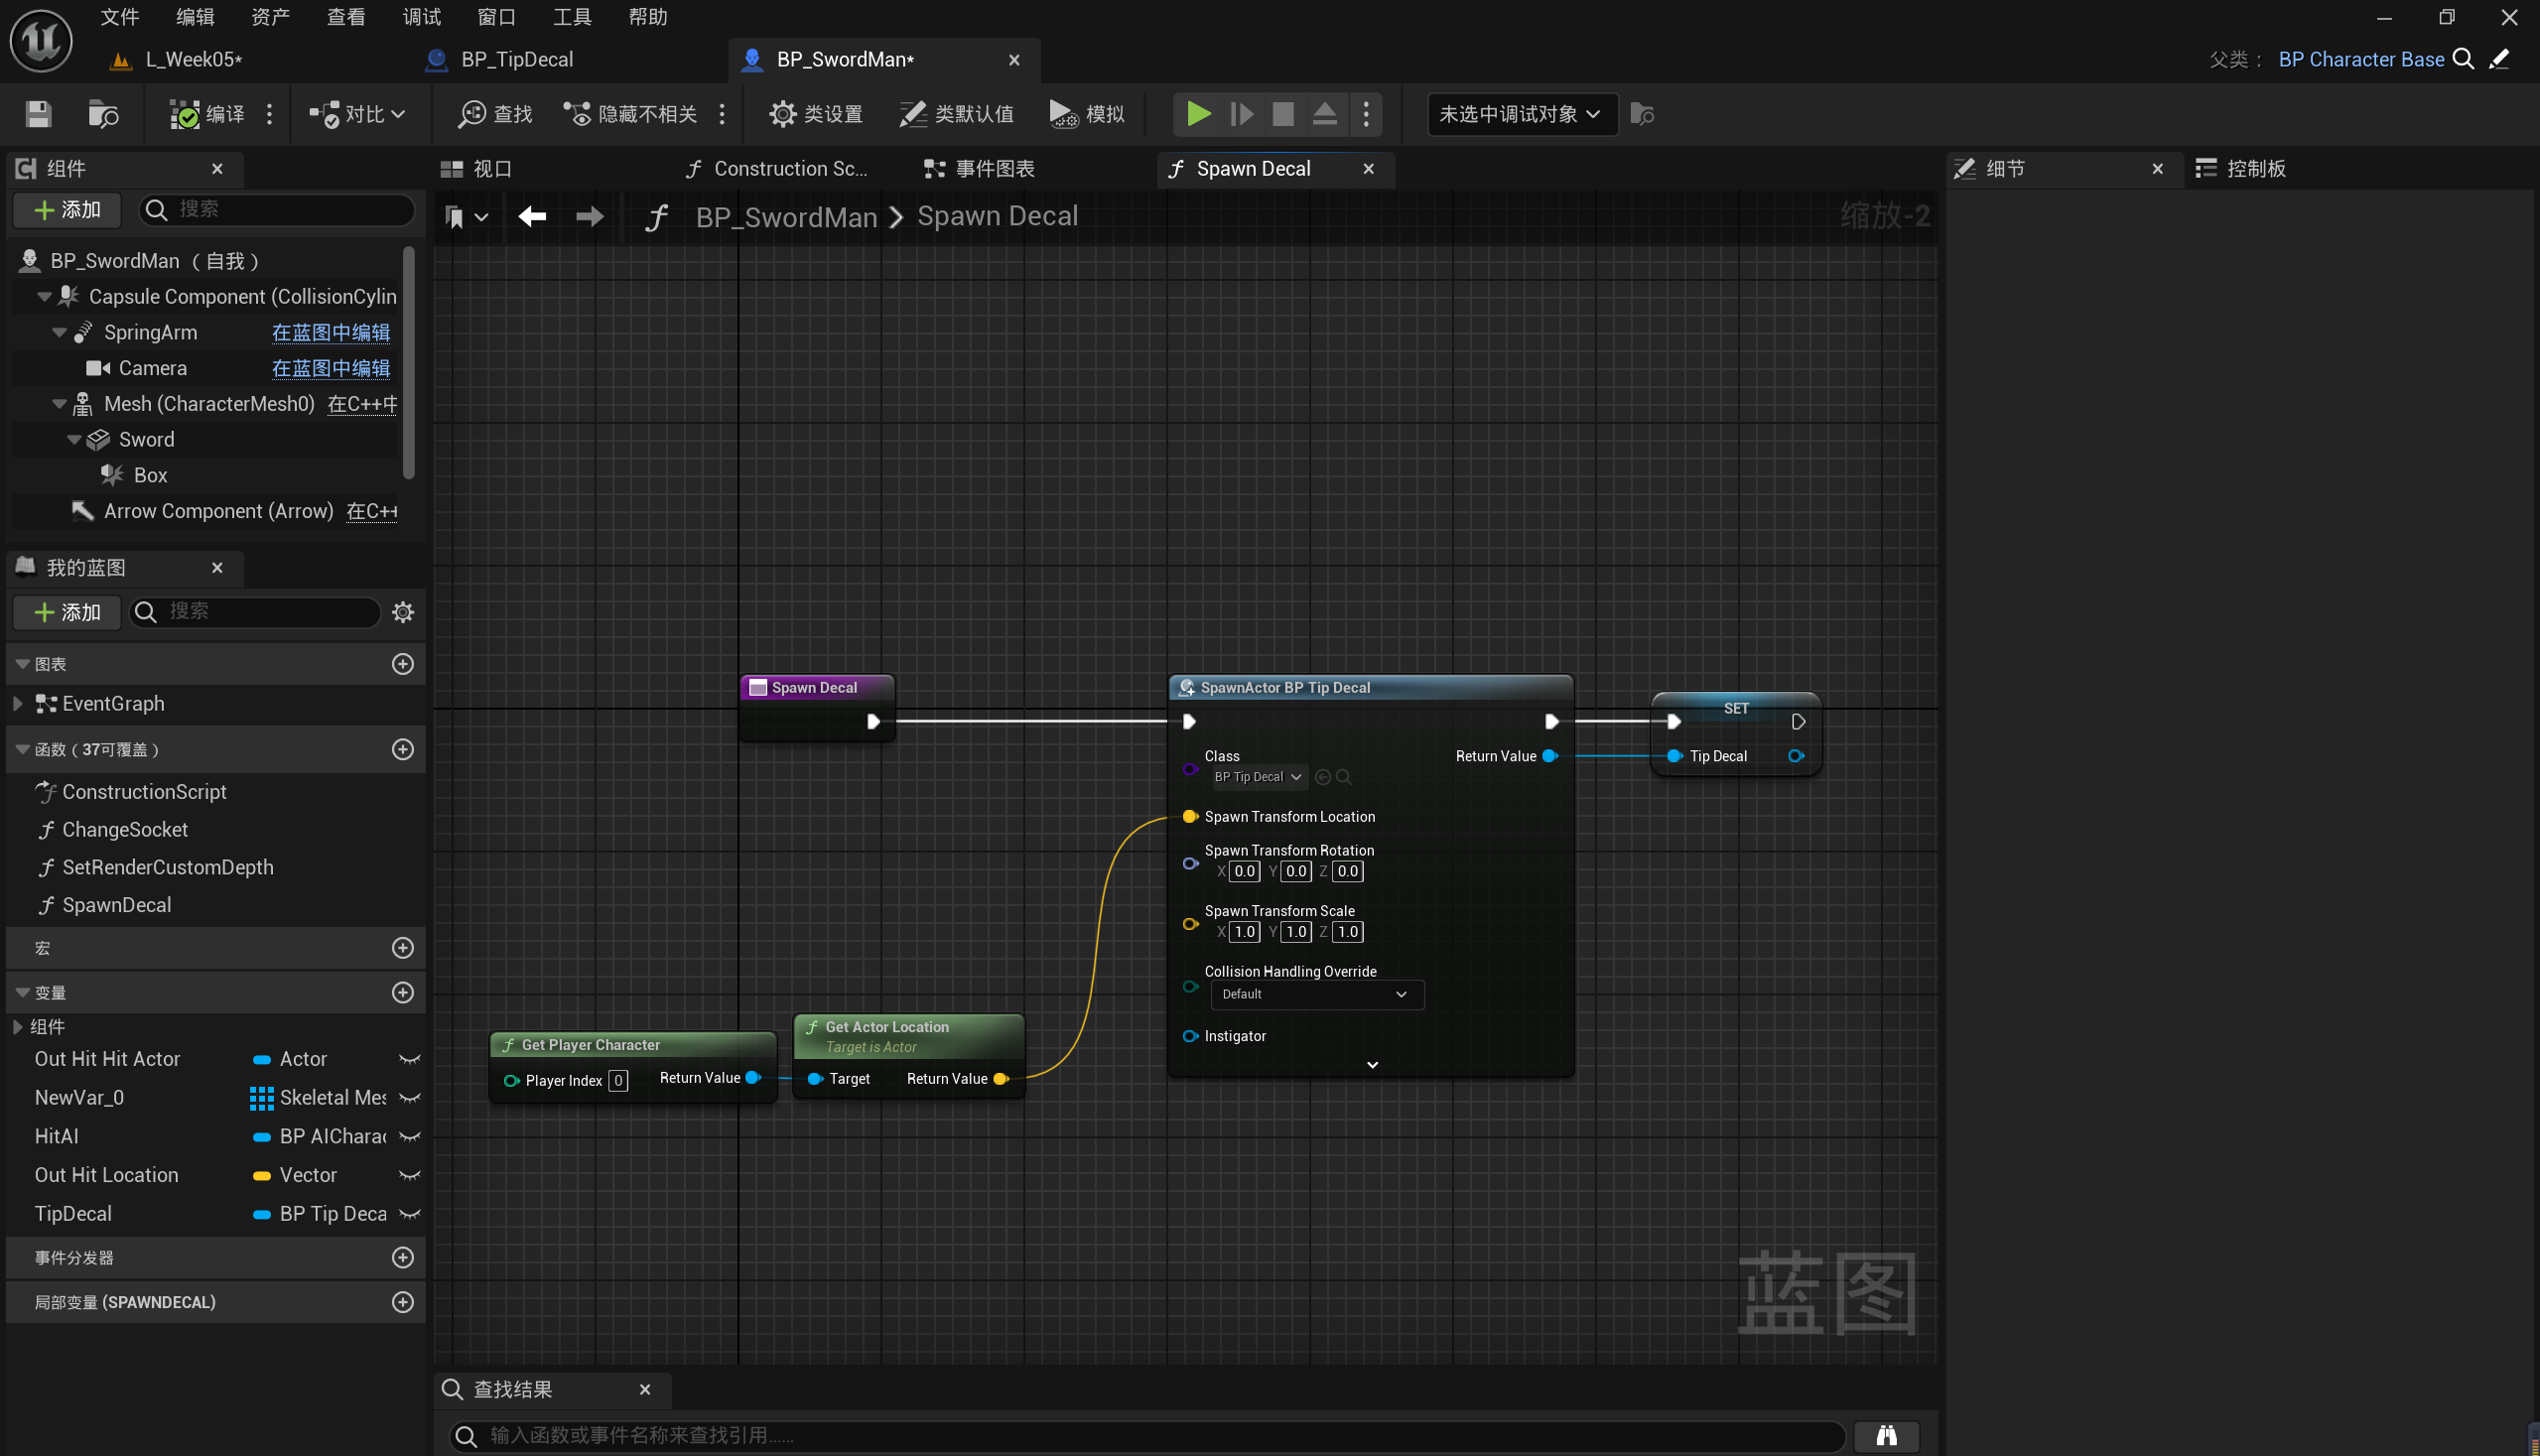The height and width of the screenshot is (1456, 2540).
Task: Open Class Settings (类设置)
Action: click(816, 114)
